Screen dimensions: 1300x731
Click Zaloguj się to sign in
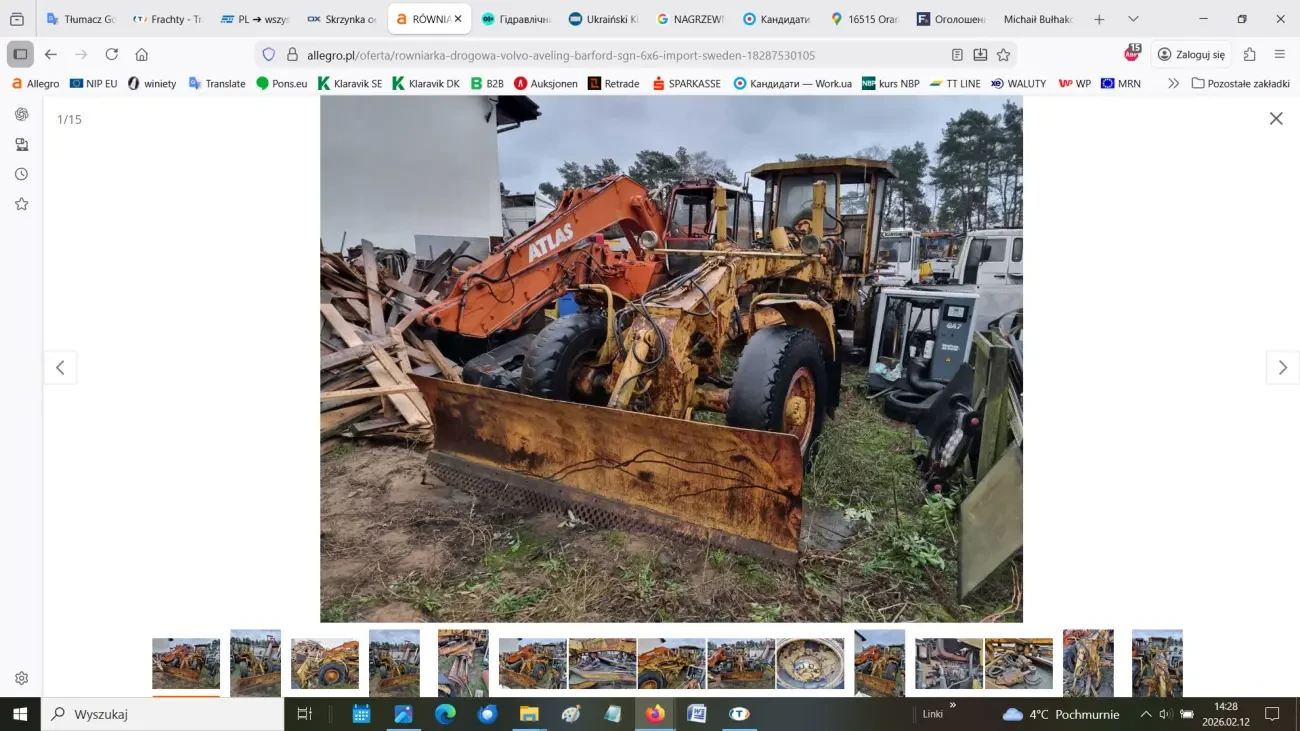pyautogui.click(x=1191, y=54)
